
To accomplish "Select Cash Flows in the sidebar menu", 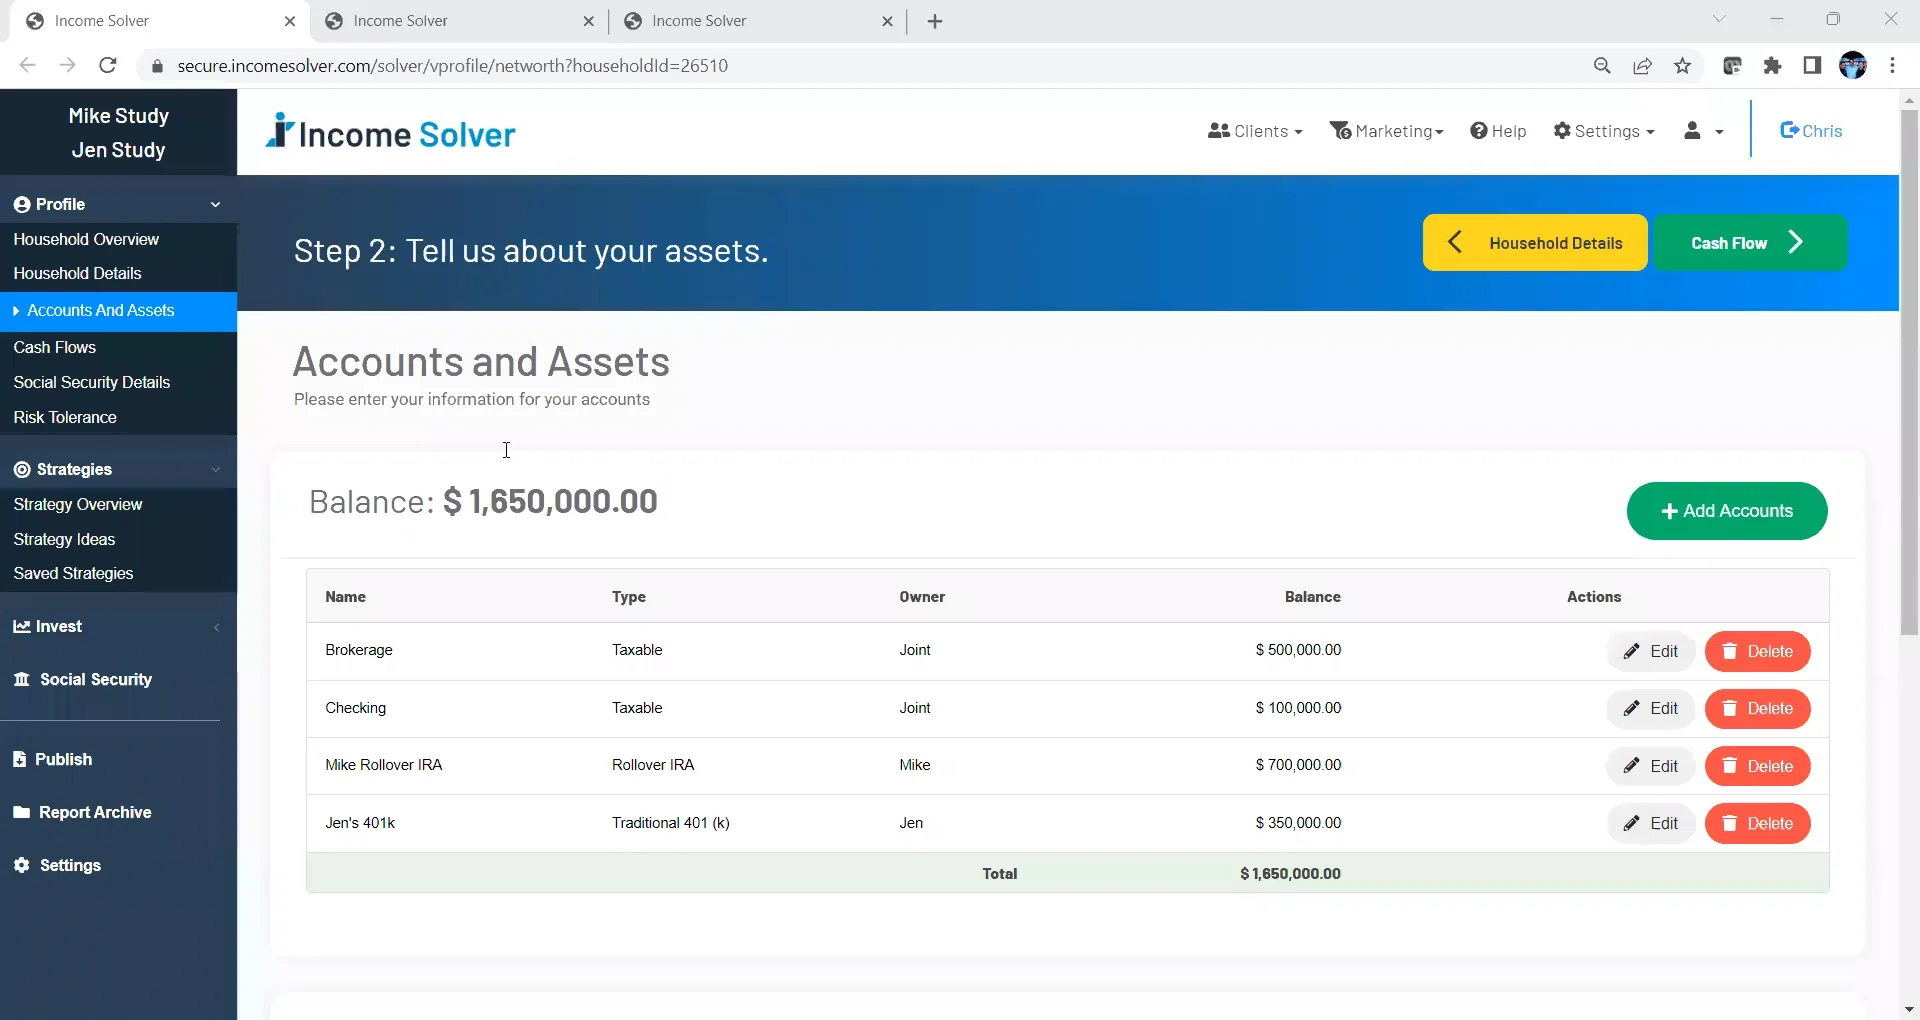I will pos(55,347).
